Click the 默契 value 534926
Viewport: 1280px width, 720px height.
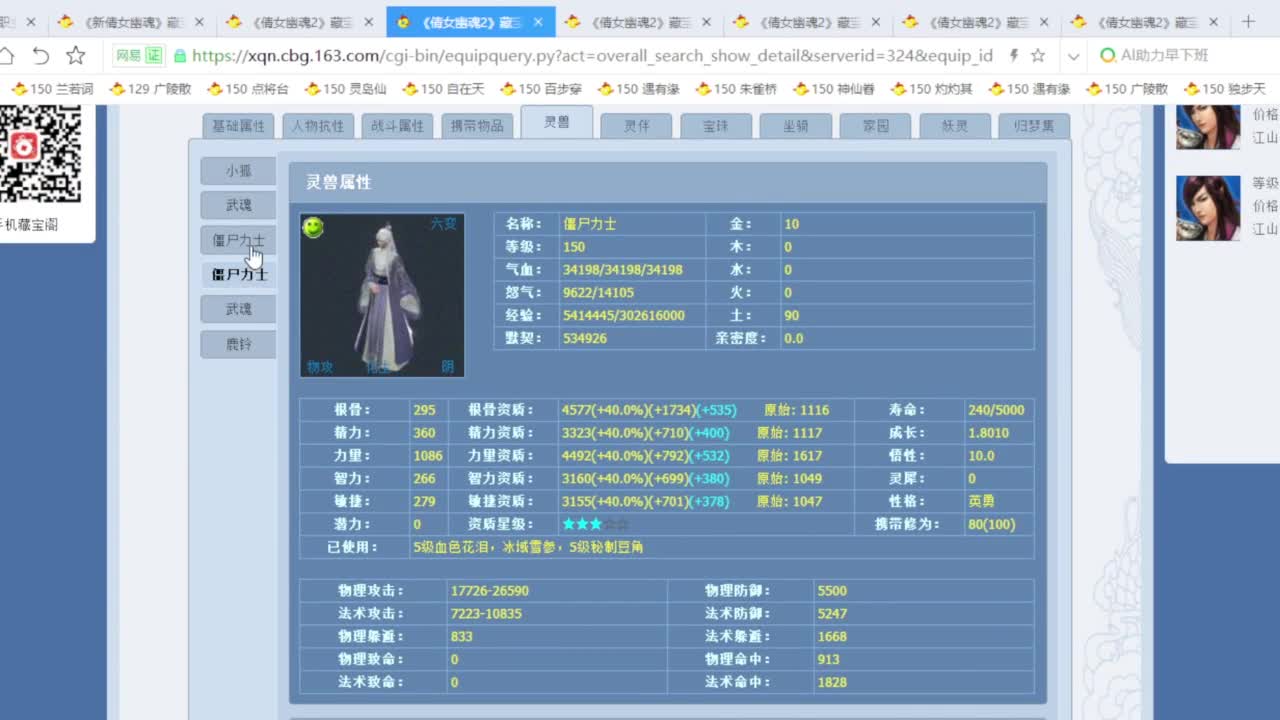585,339
